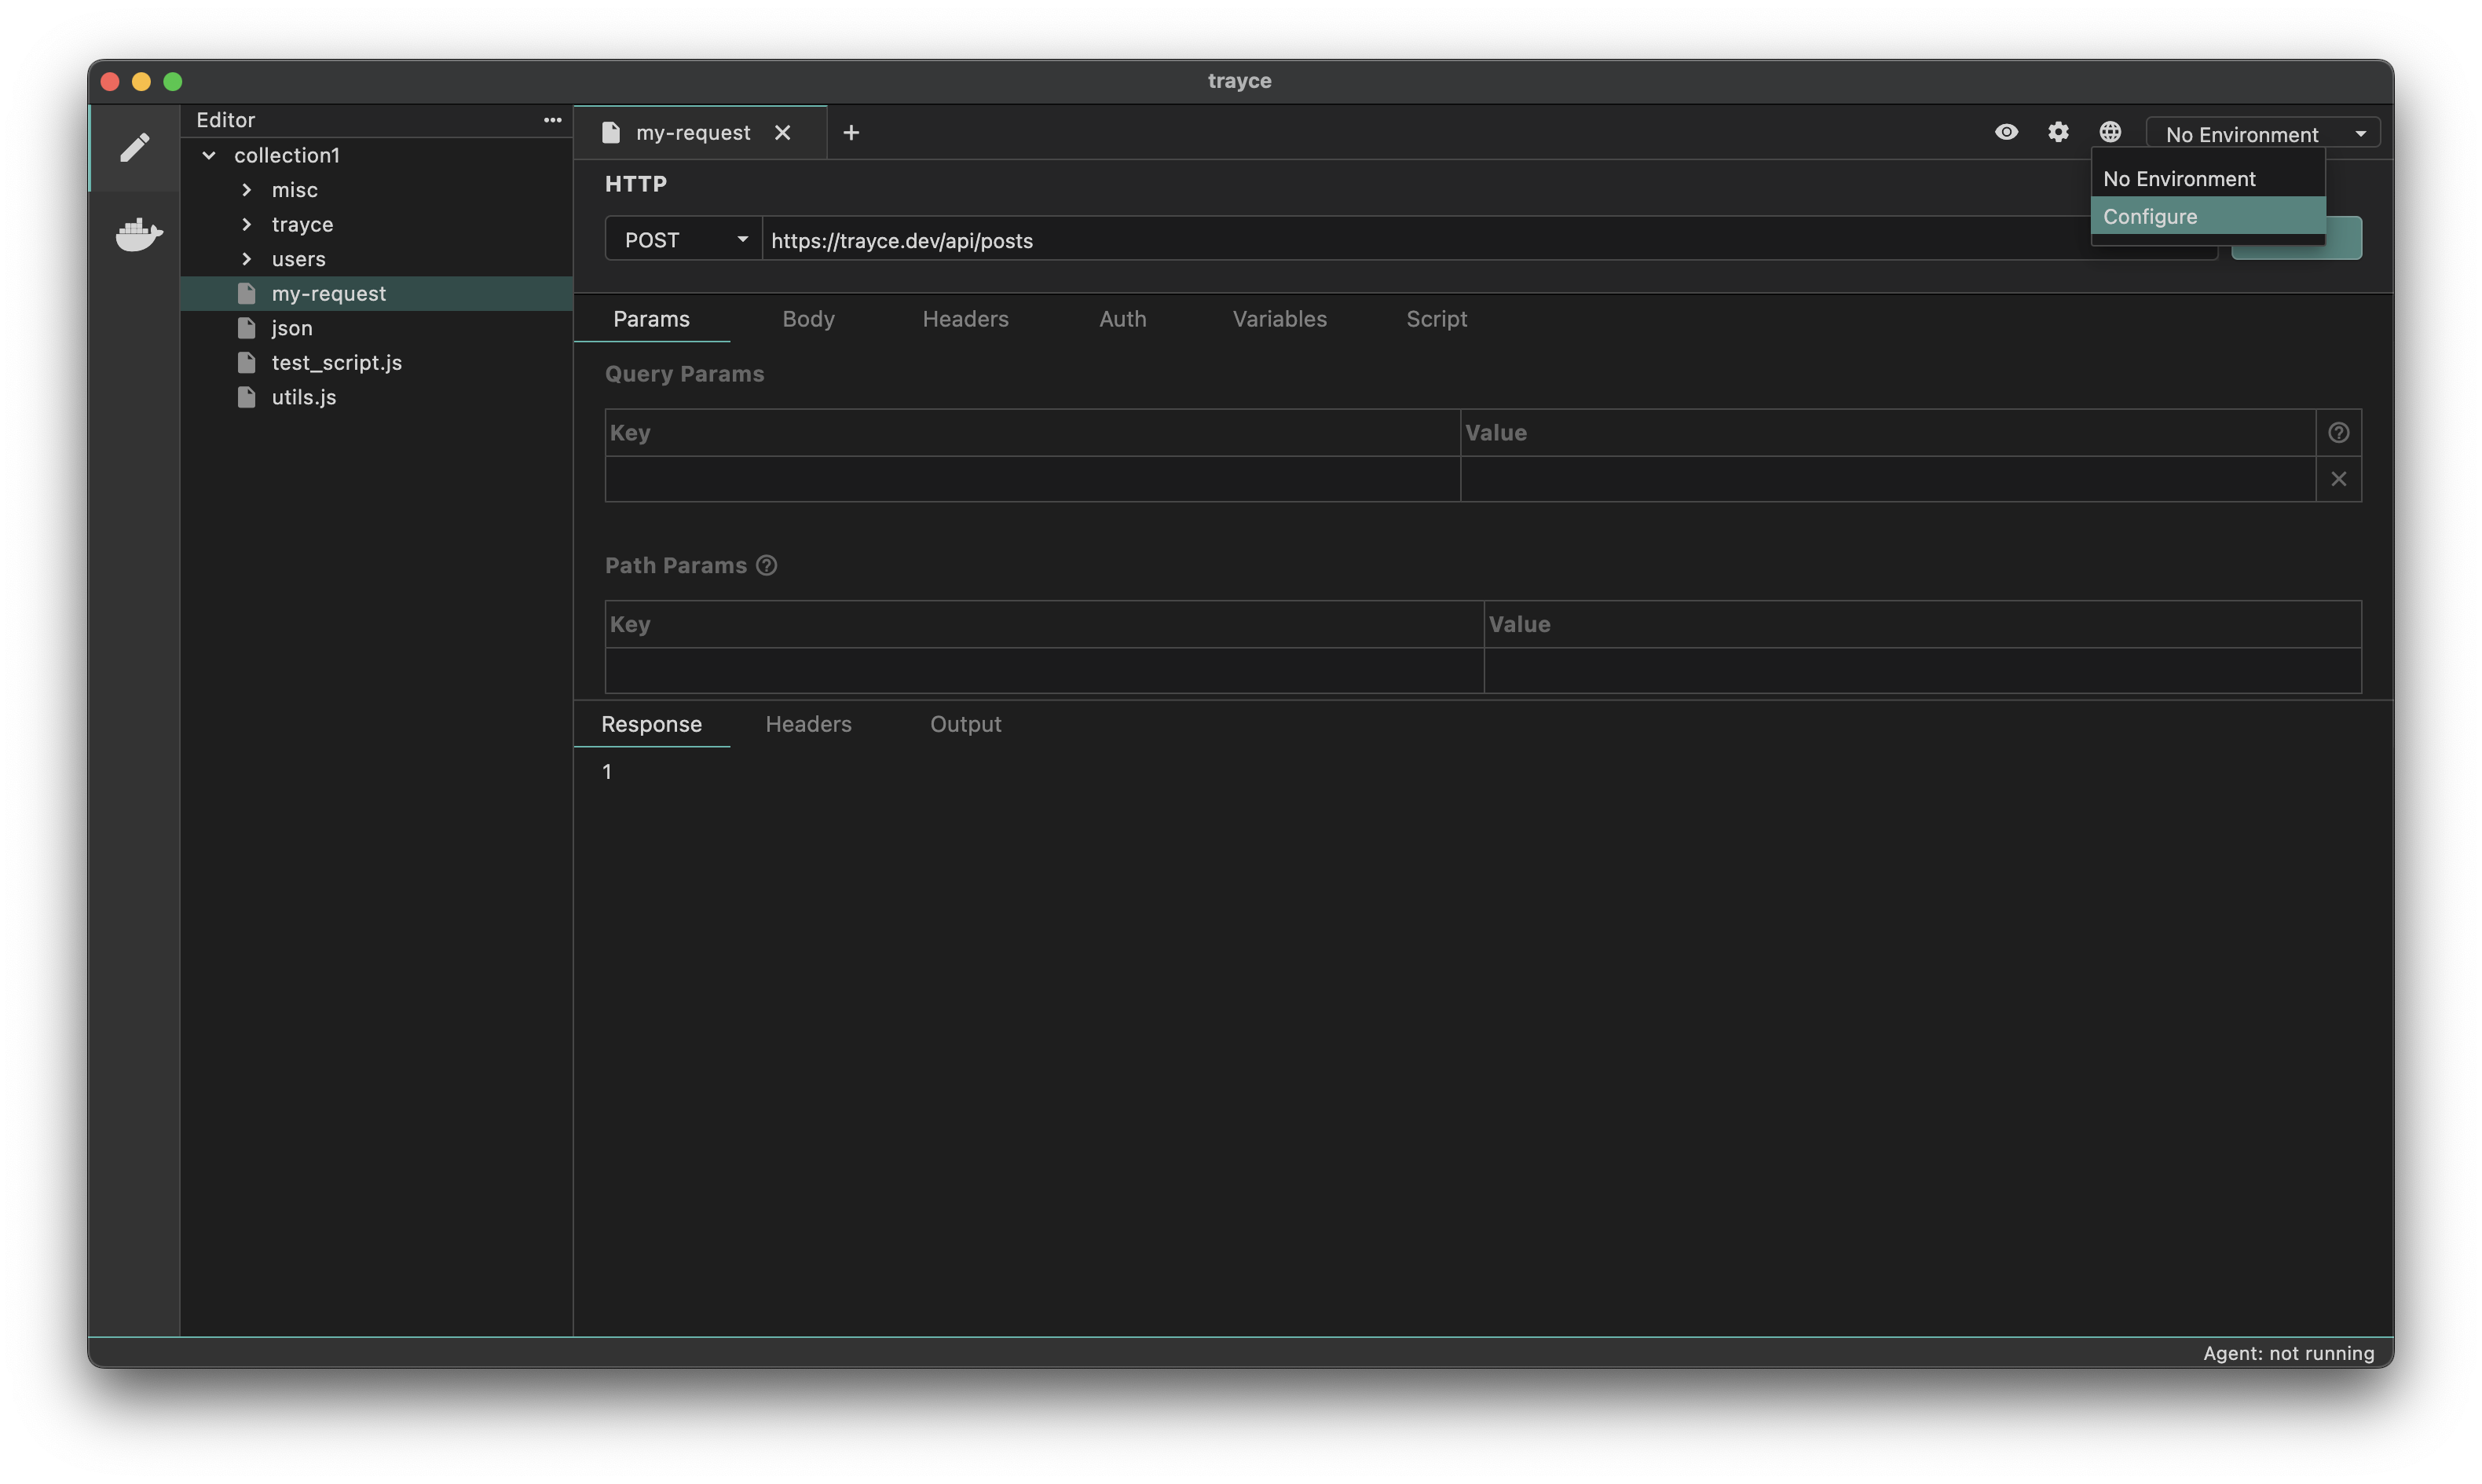Open the Path Params help icon
2482x1484 pixels.
[x=767, y=566]
